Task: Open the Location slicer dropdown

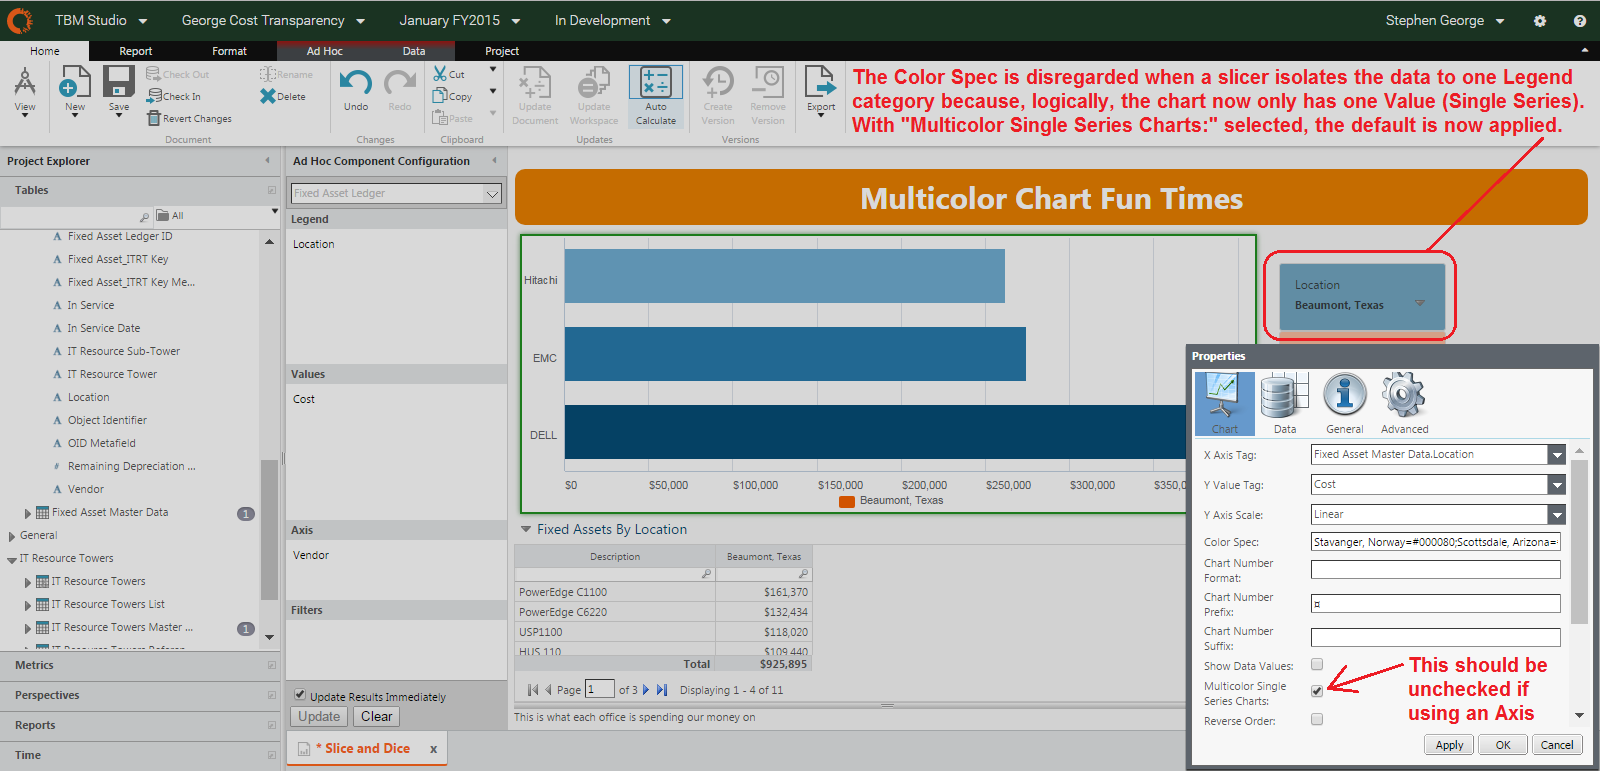Action: click(x=1419, y=304)
